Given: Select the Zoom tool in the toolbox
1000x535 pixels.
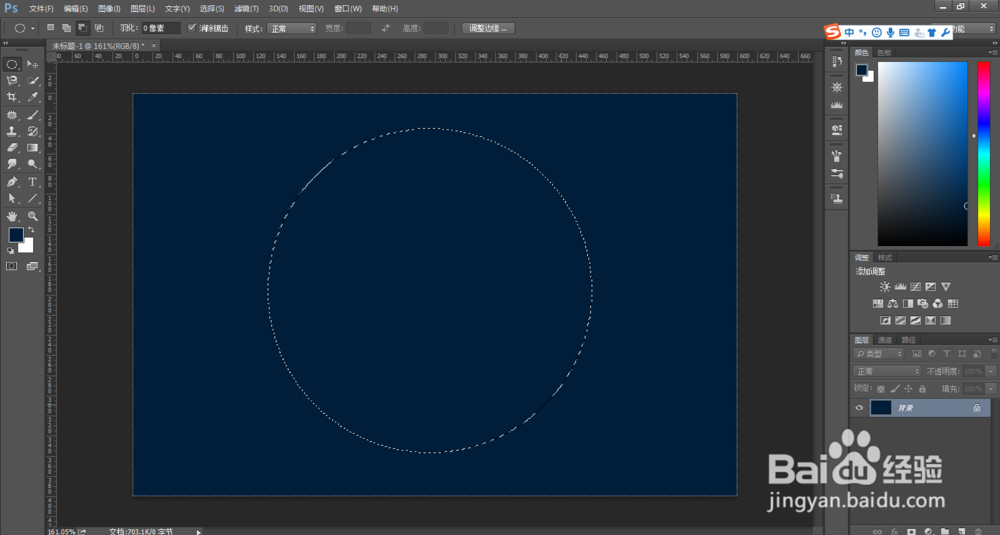Looking at the screenshot, I should pos(33,217).
